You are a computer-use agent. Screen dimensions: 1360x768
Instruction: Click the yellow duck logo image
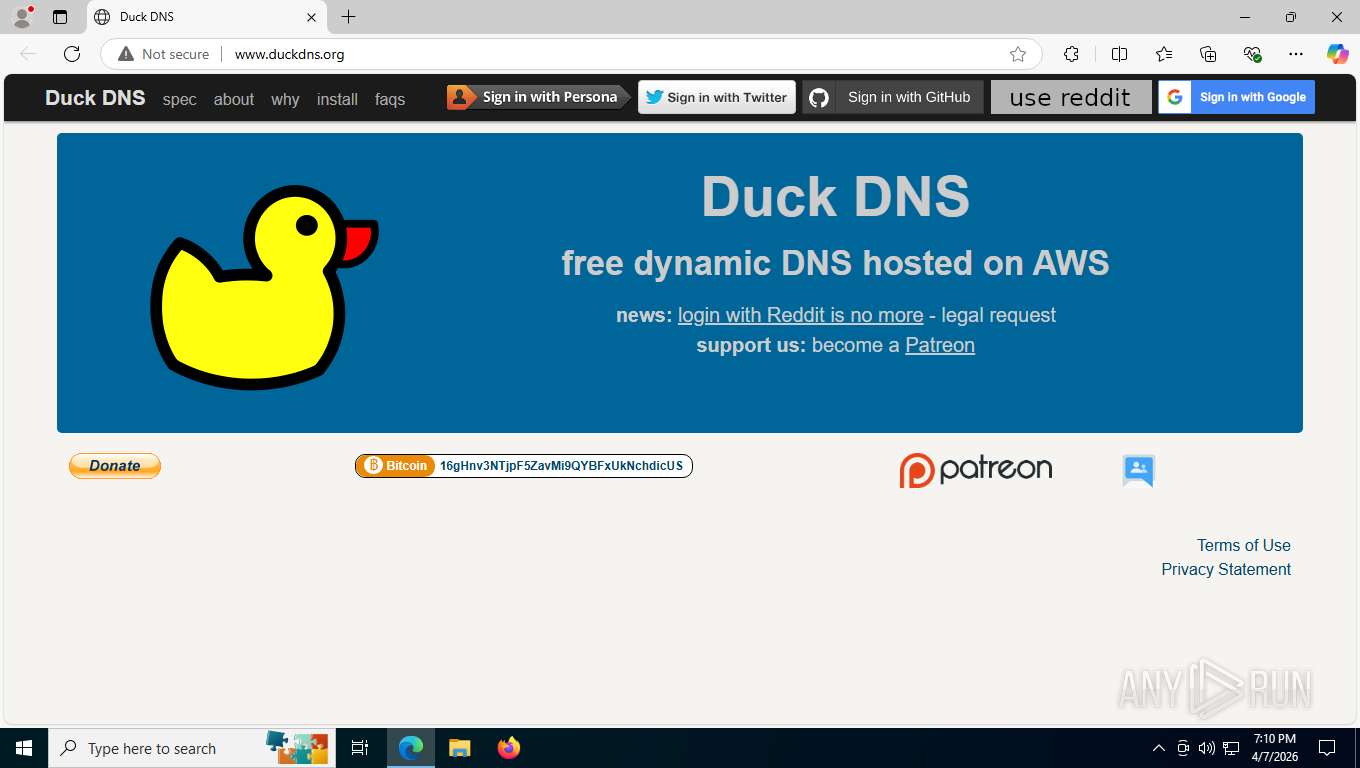264,287
